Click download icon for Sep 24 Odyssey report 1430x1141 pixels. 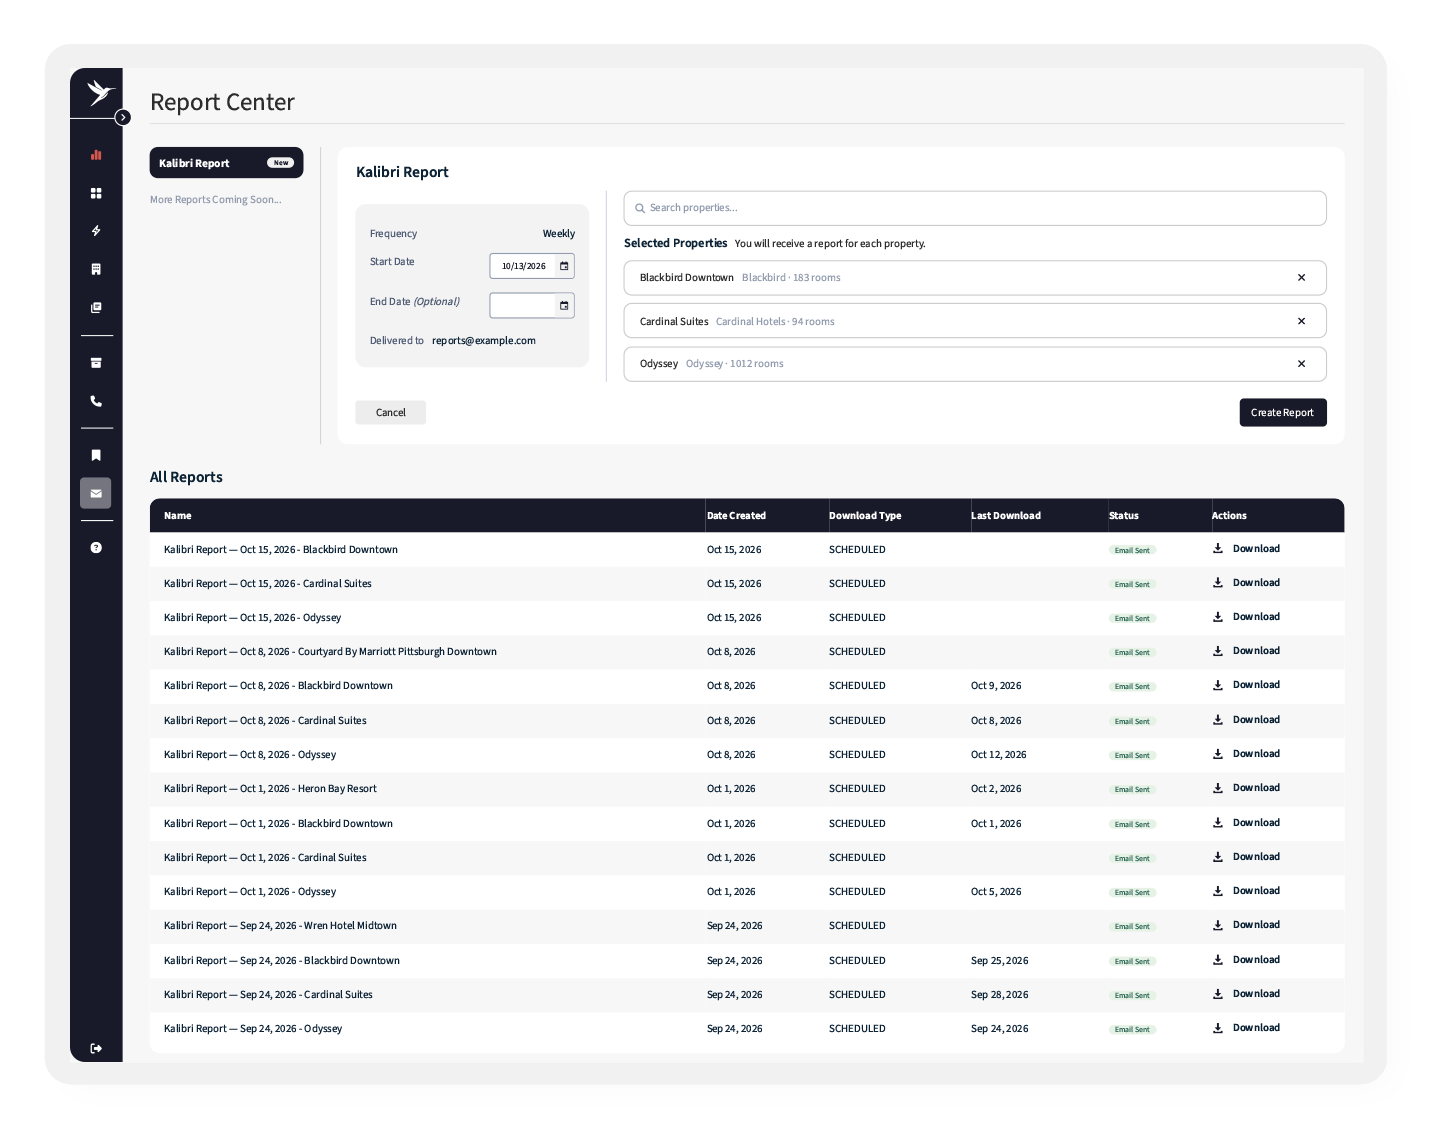click(1218, 1028)
